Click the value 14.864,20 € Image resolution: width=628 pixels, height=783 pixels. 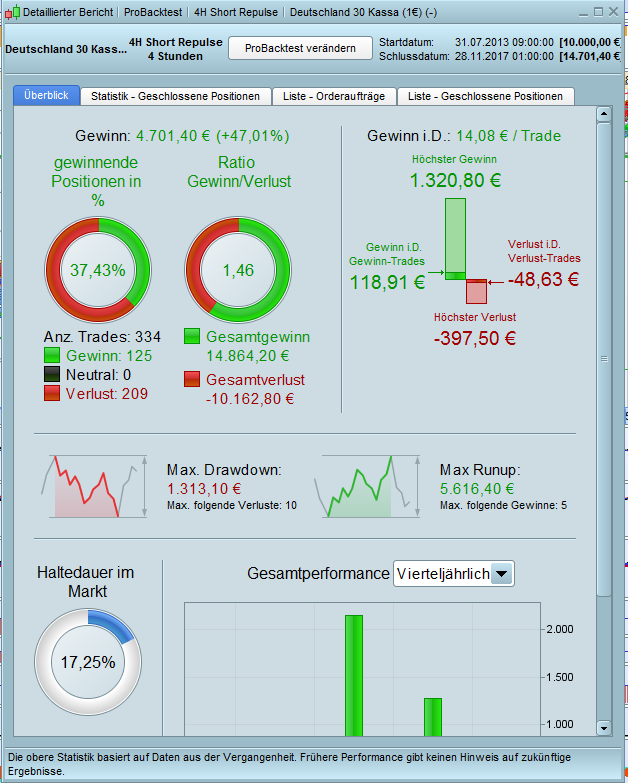248,356
